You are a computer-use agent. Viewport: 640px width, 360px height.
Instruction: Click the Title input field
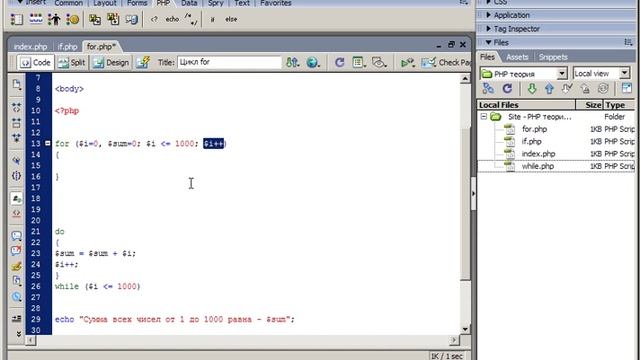(x=229, y=62)
